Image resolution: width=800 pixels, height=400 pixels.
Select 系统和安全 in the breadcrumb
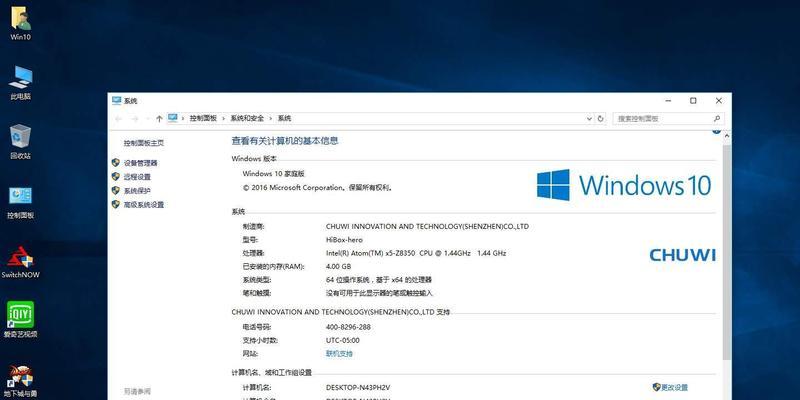click(247, 118)
